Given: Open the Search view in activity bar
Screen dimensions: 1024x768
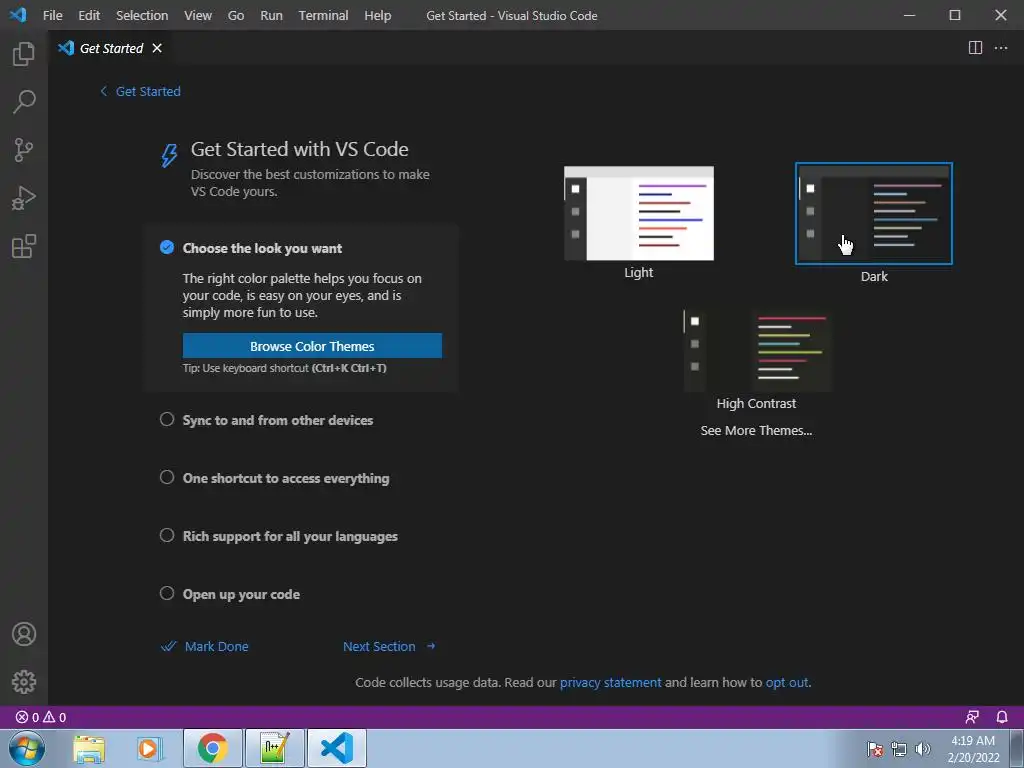Looking at the screenshot, I should click(24, 102).
